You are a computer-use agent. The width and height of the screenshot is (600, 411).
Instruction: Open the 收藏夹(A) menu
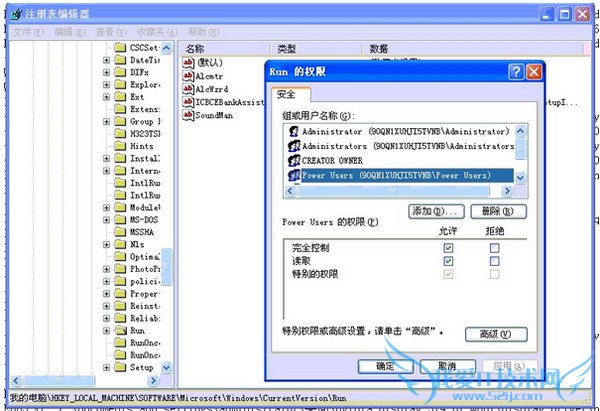pos(157,32)
